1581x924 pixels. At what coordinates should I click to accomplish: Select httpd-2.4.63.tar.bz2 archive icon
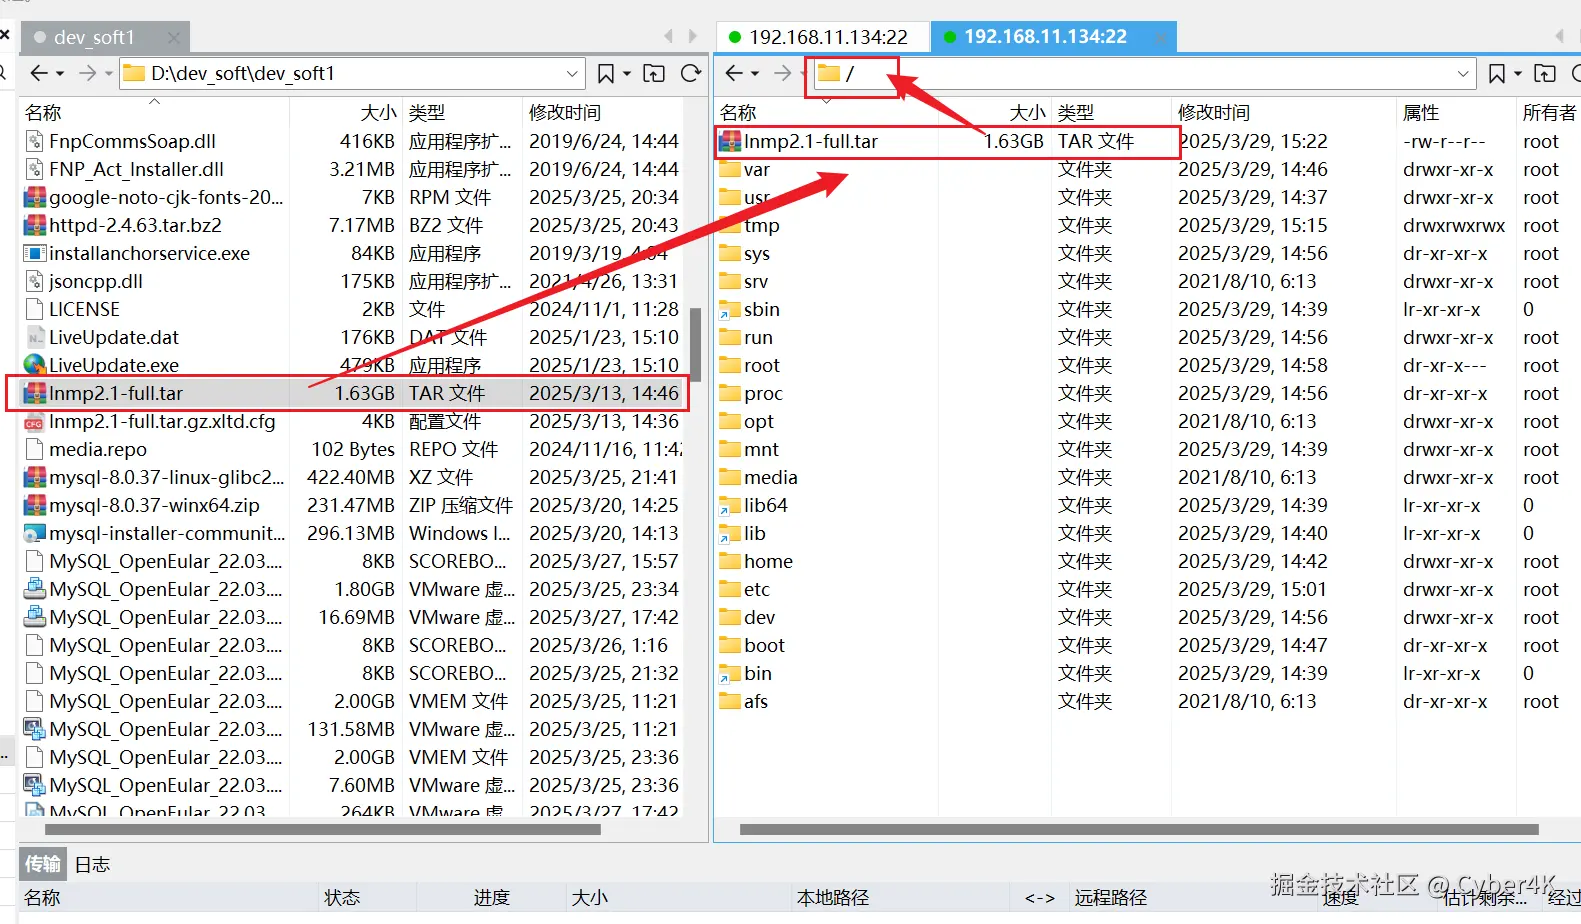[35, 225]
